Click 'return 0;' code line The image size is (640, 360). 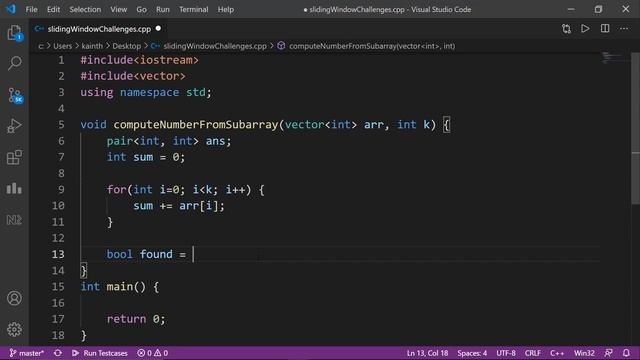pos(136,319)
